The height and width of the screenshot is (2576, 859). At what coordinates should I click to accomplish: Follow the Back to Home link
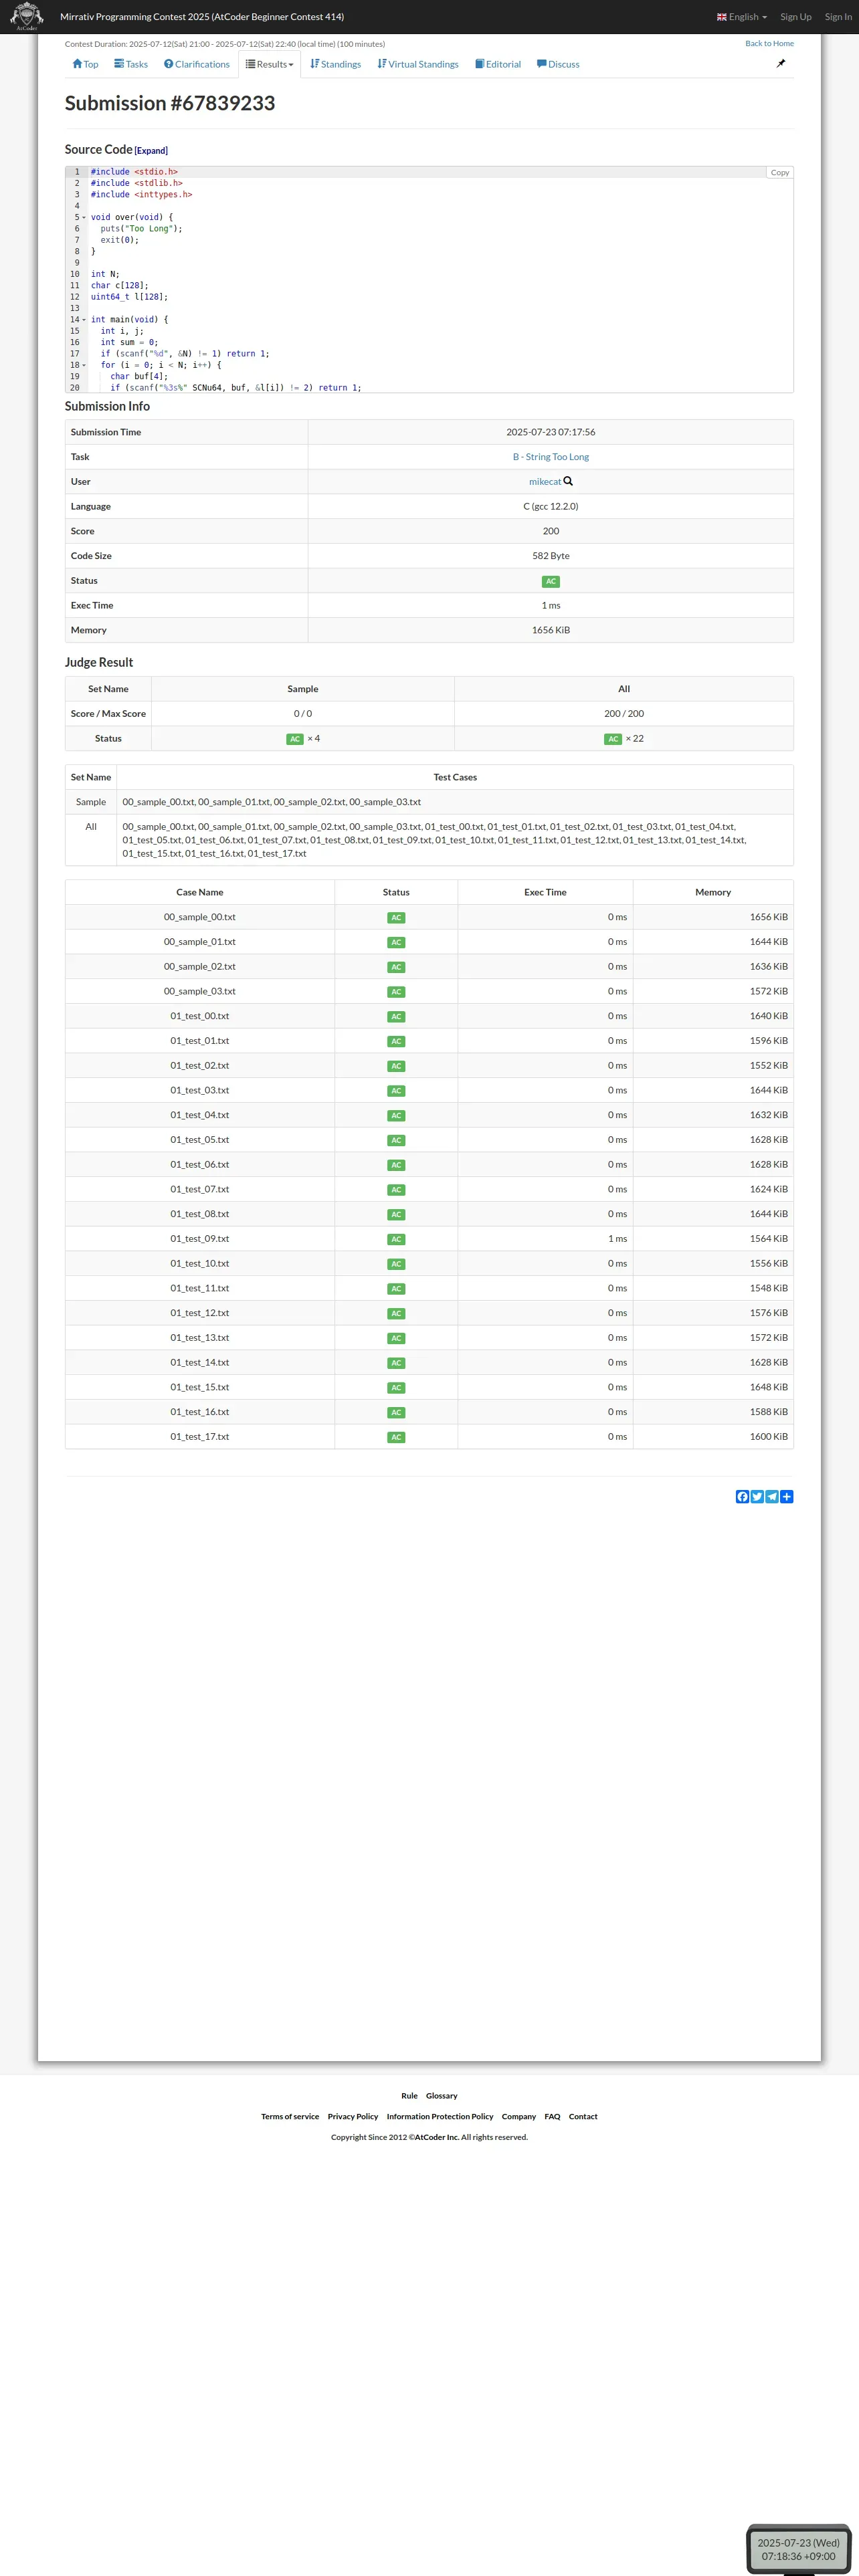769,44
